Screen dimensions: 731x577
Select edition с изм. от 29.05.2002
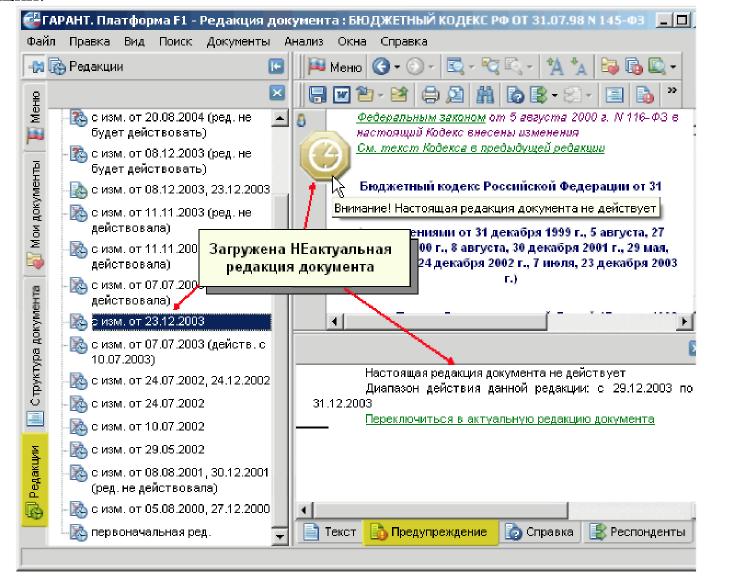(138, 449)
